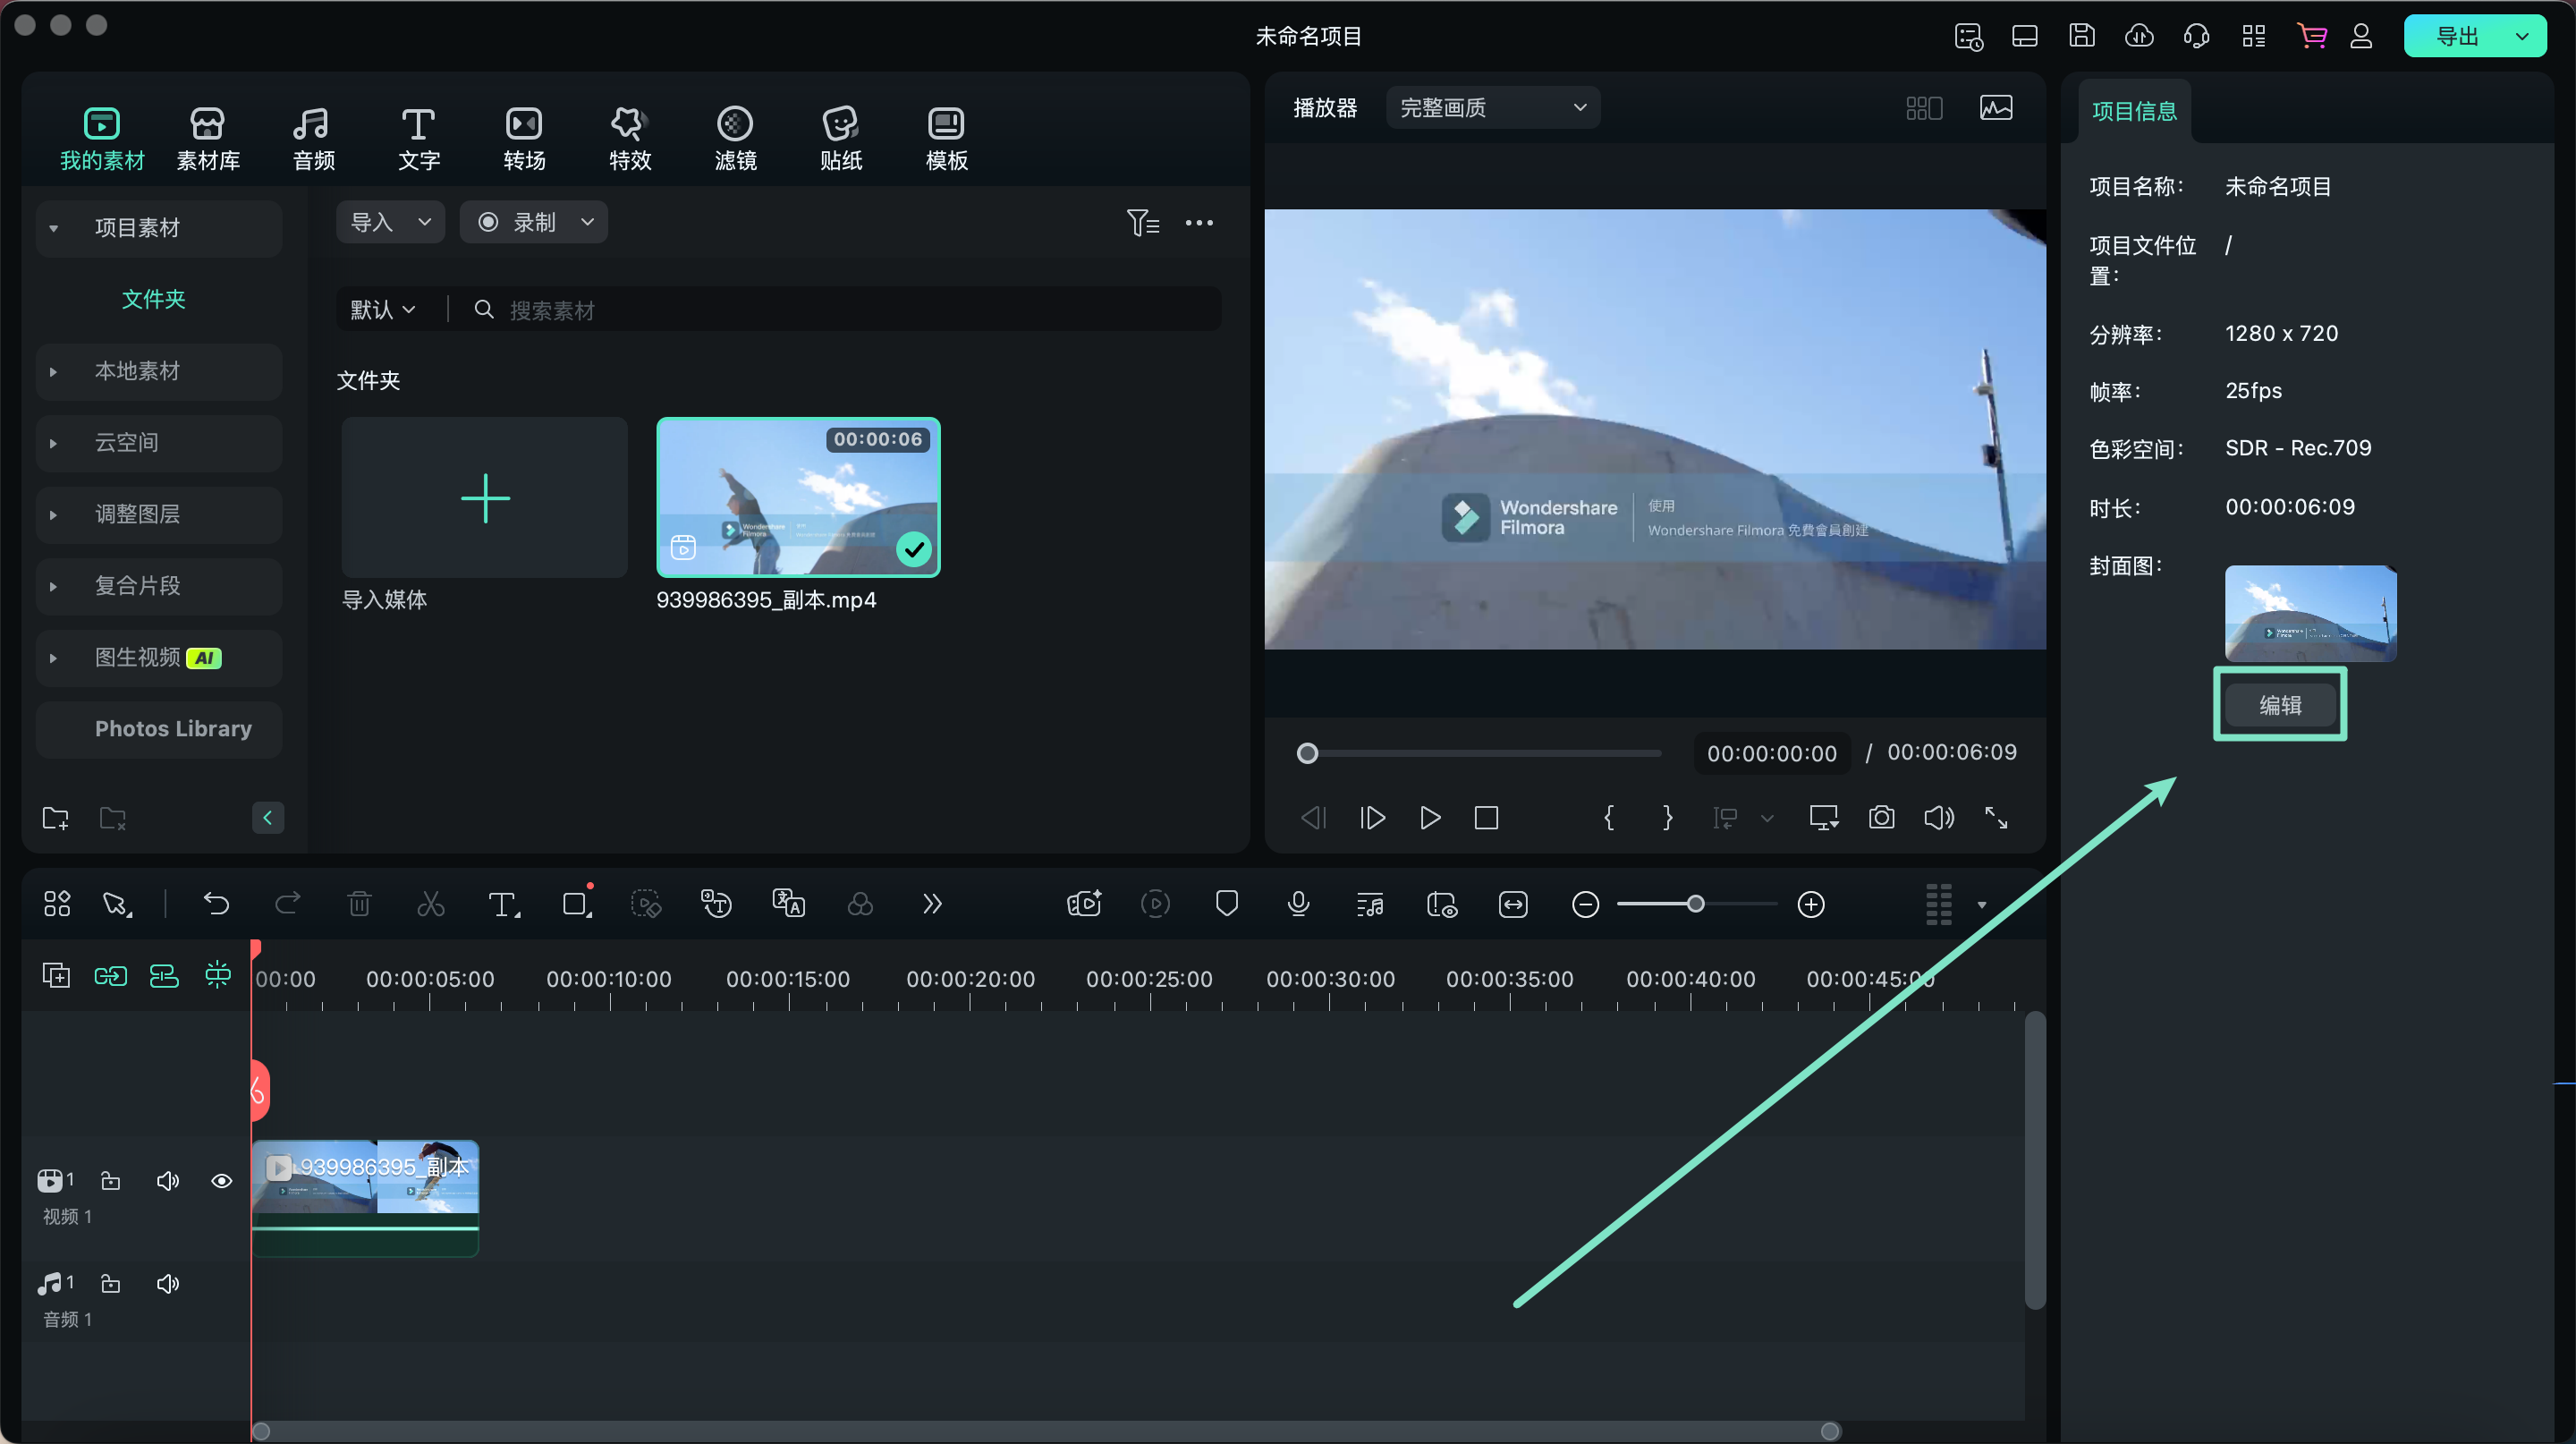Hide video track 1 with eye icon
The width and height of the screenshot is (2576, 1444).
(222, 1181)
